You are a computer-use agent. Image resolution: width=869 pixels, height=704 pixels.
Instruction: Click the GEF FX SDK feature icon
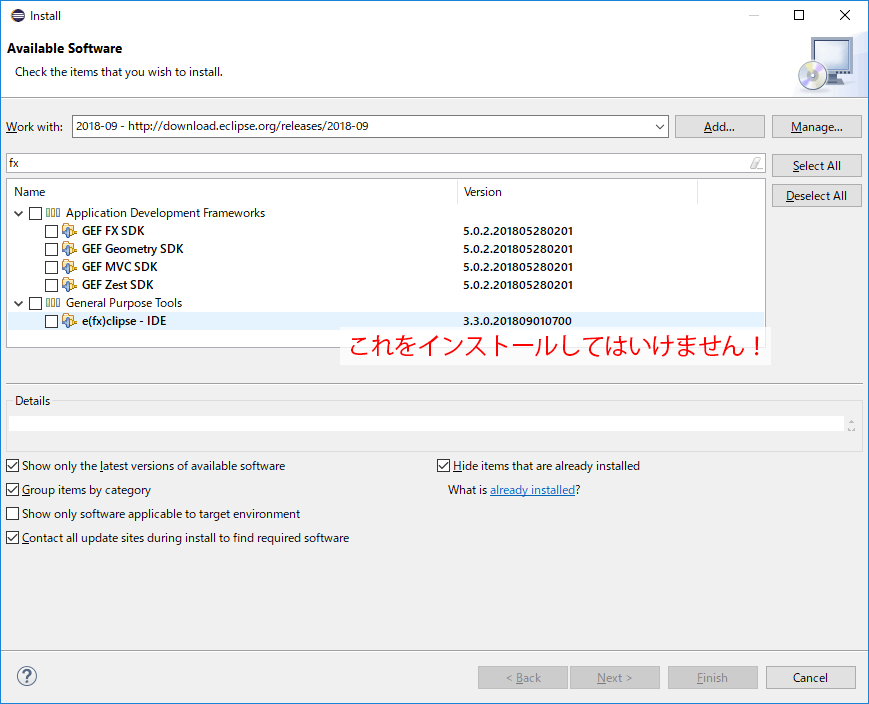coord(69,231)
